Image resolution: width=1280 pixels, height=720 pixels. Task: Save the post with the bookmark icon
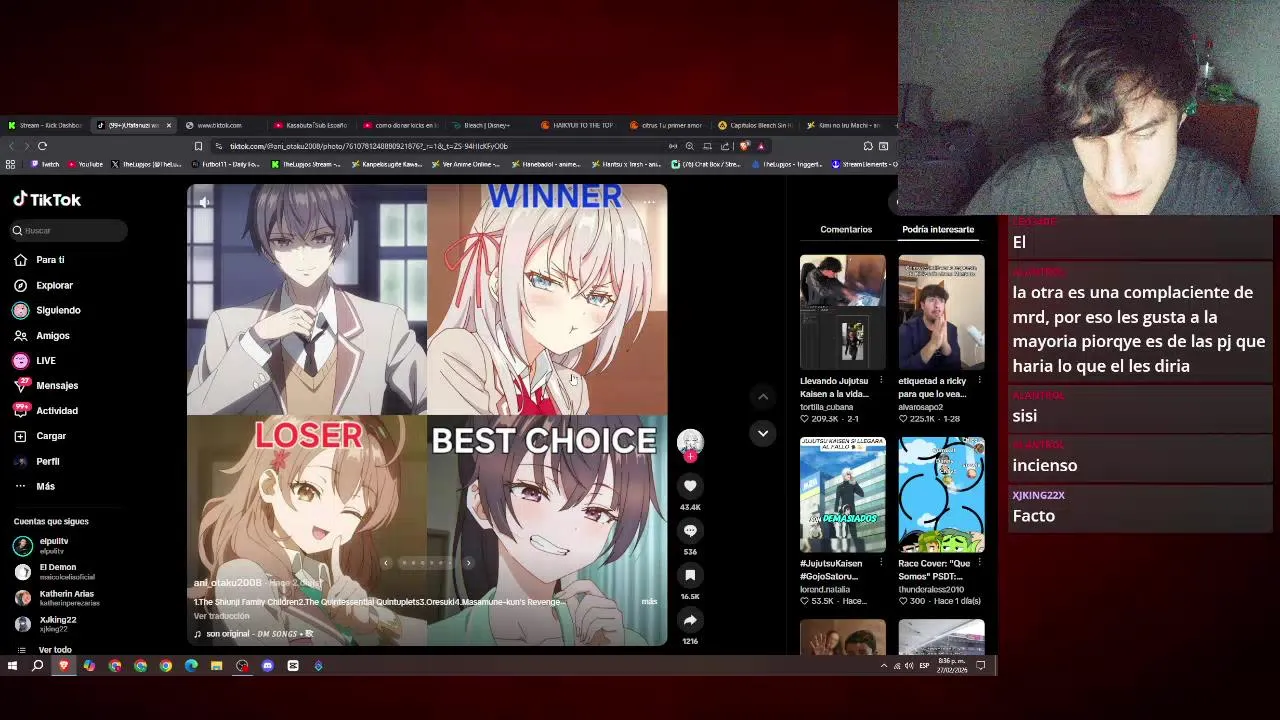point(690,575)
